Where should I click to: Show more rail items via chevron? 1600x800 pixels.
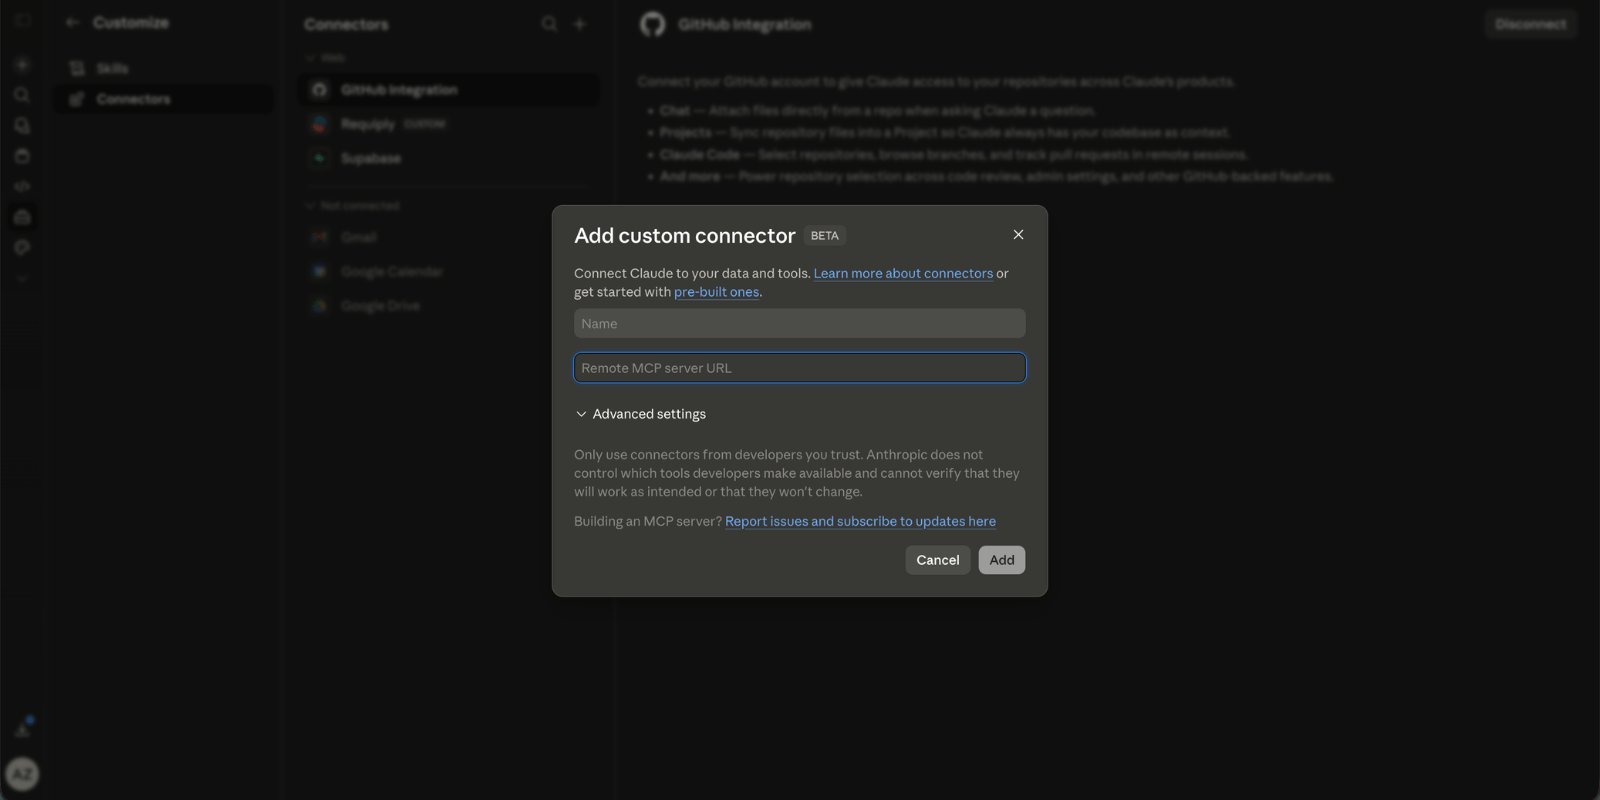pyautogui.click(x=22, y=278)
